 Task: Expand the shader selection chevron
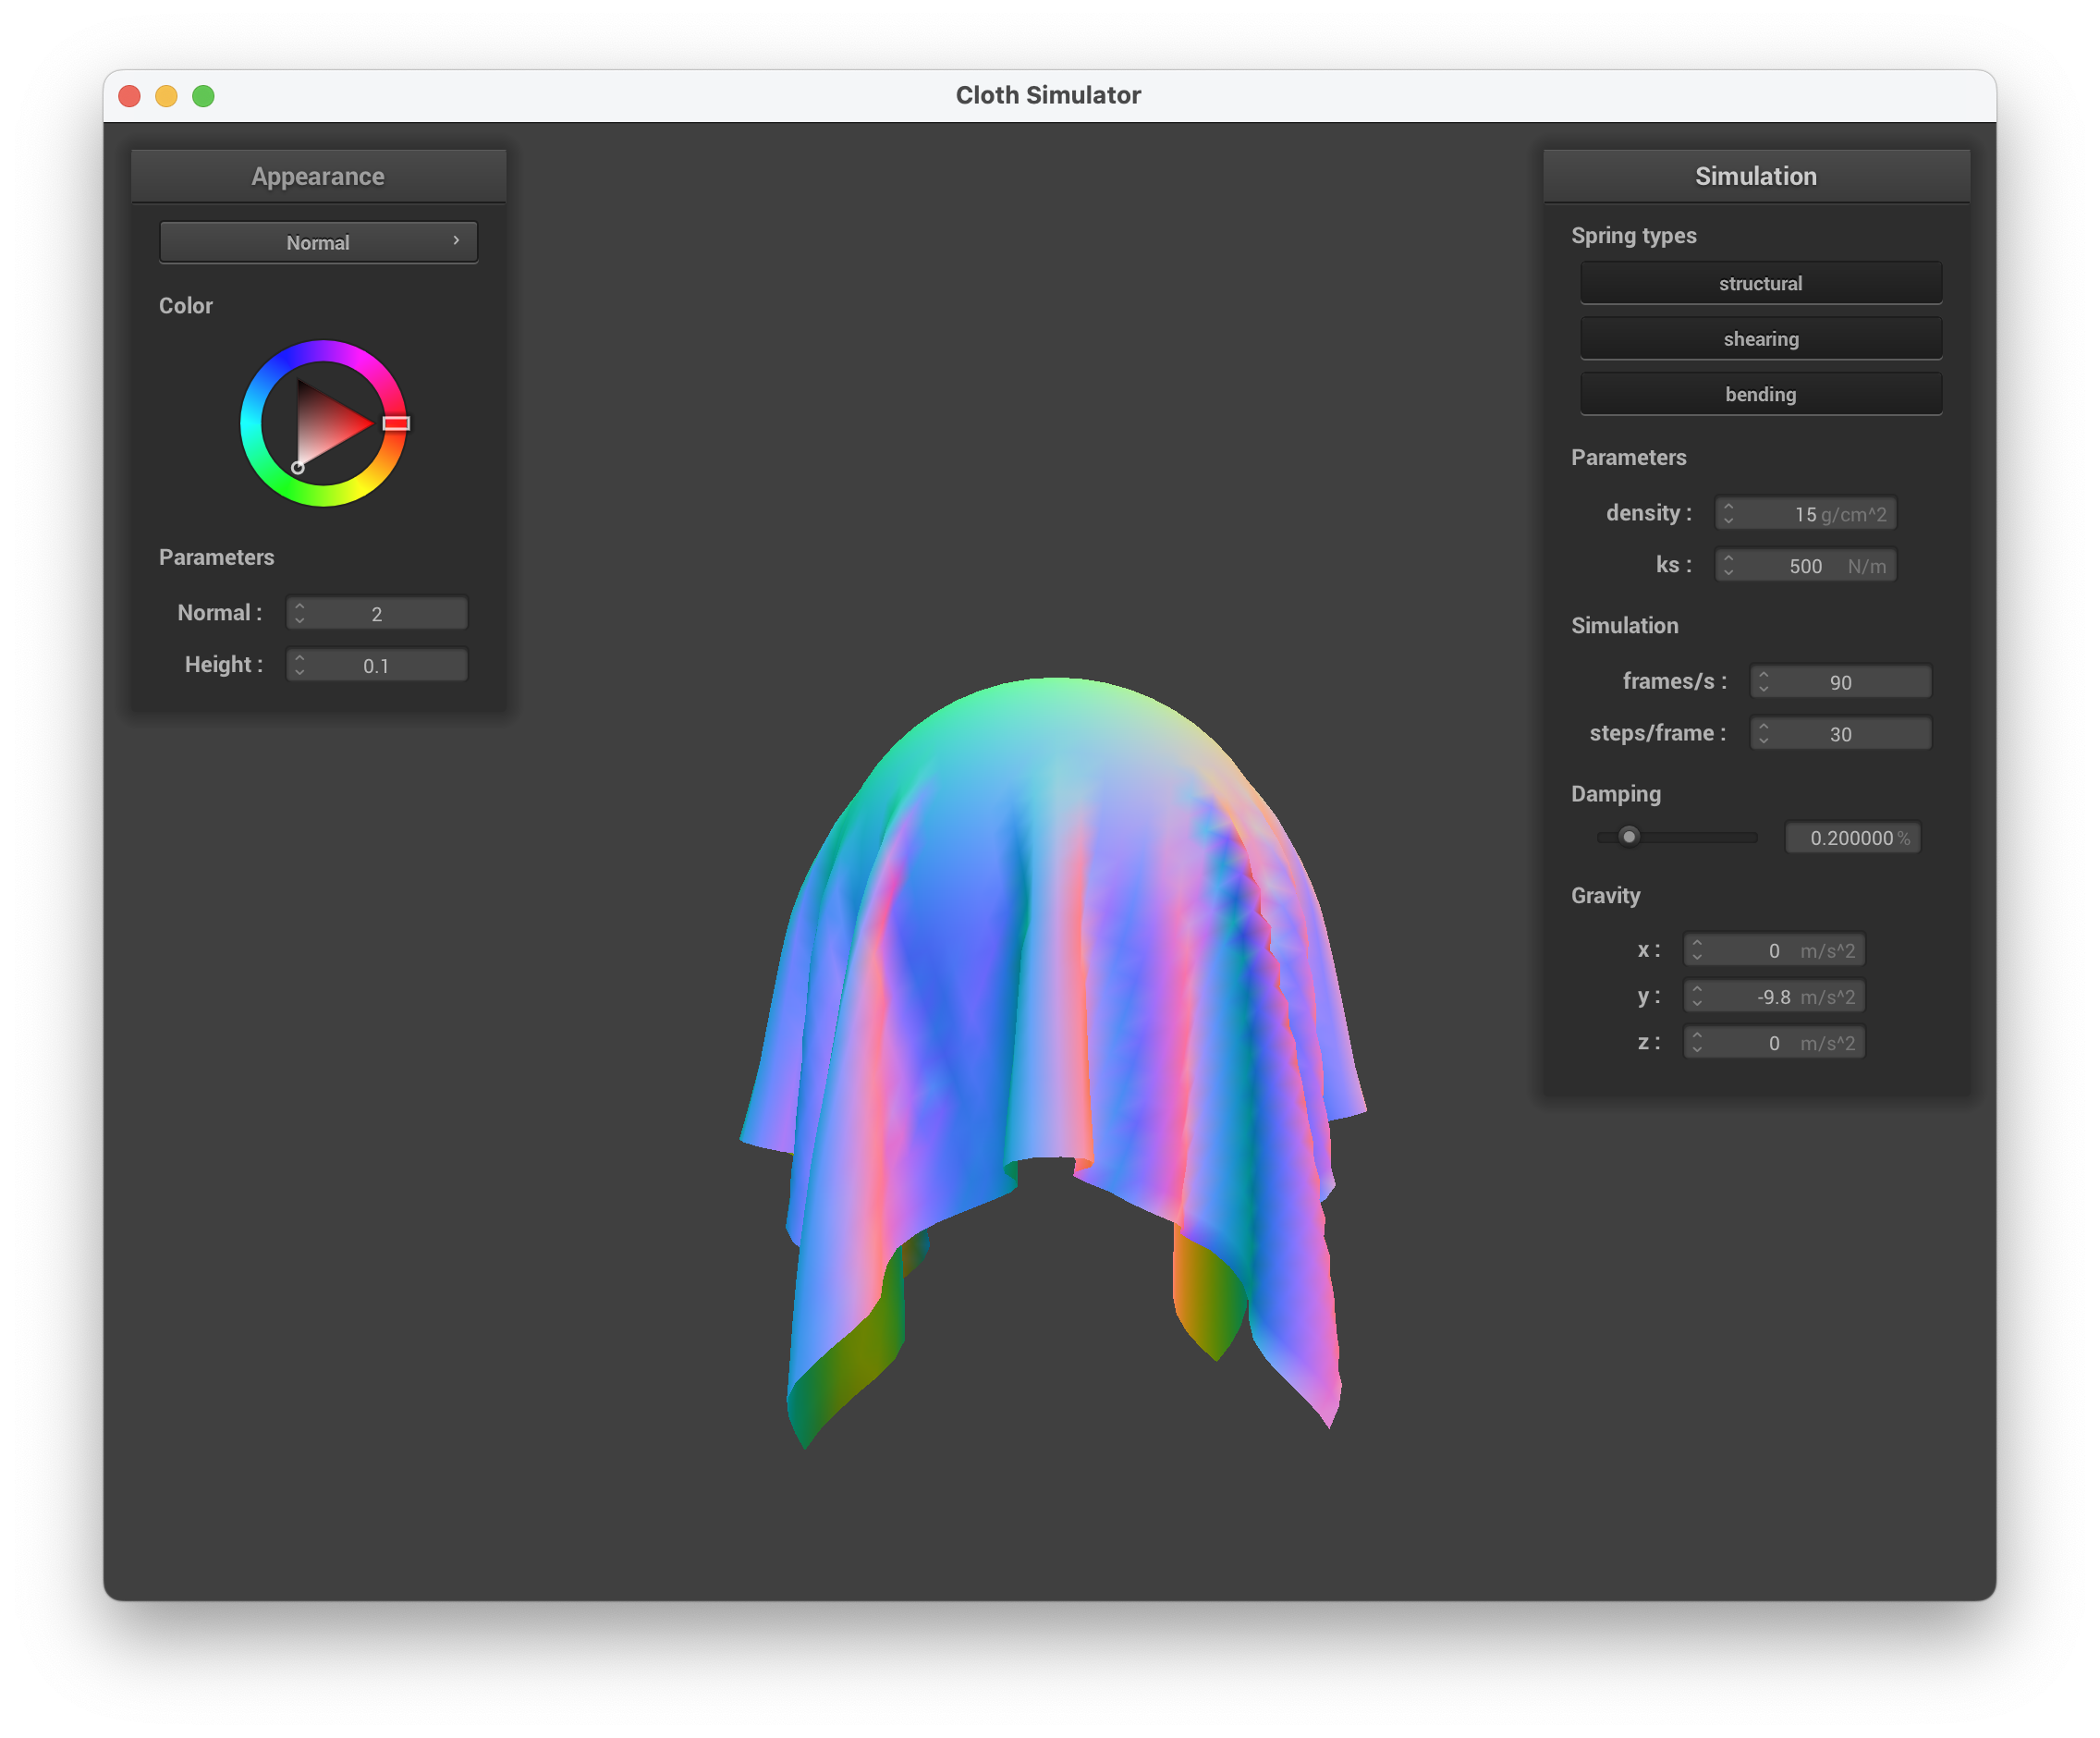click(x=456, y=241)
